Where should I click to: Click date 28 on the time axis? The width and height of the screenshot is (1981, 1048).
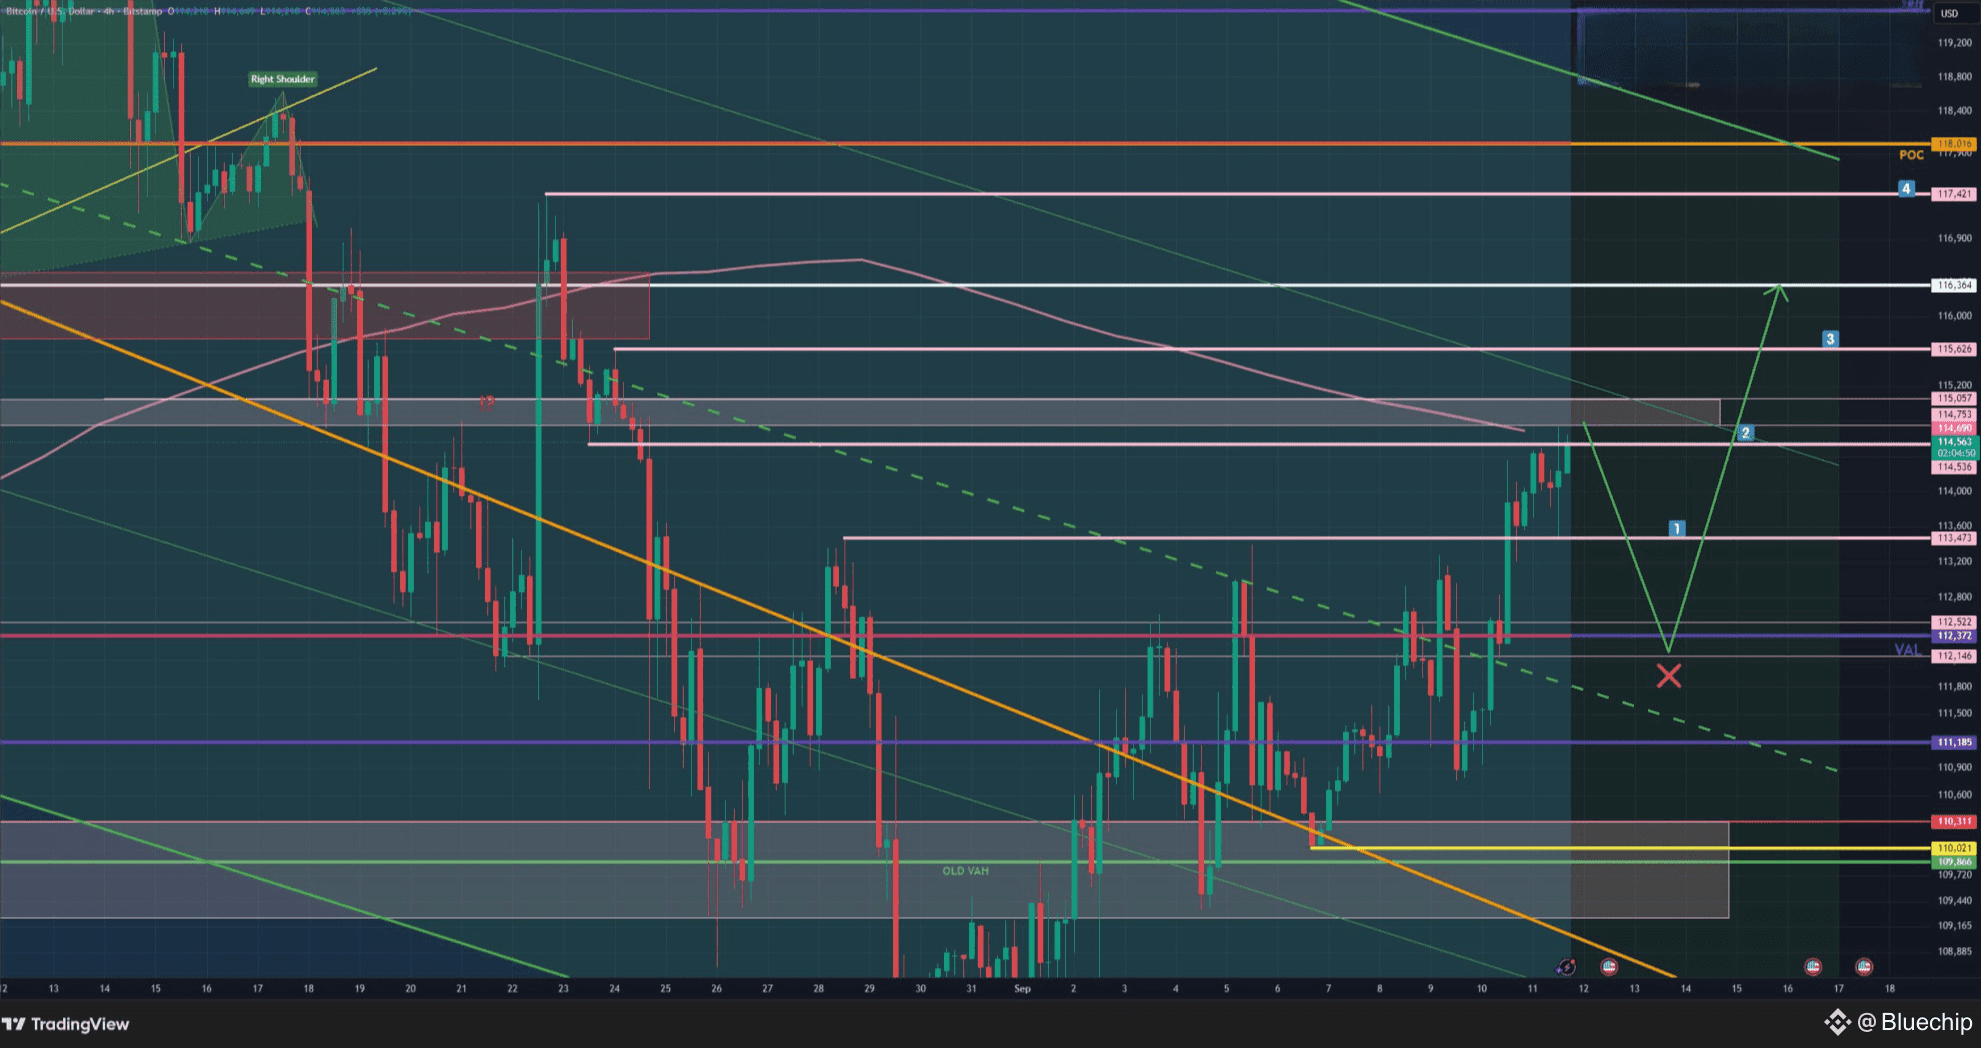(818, 989)
